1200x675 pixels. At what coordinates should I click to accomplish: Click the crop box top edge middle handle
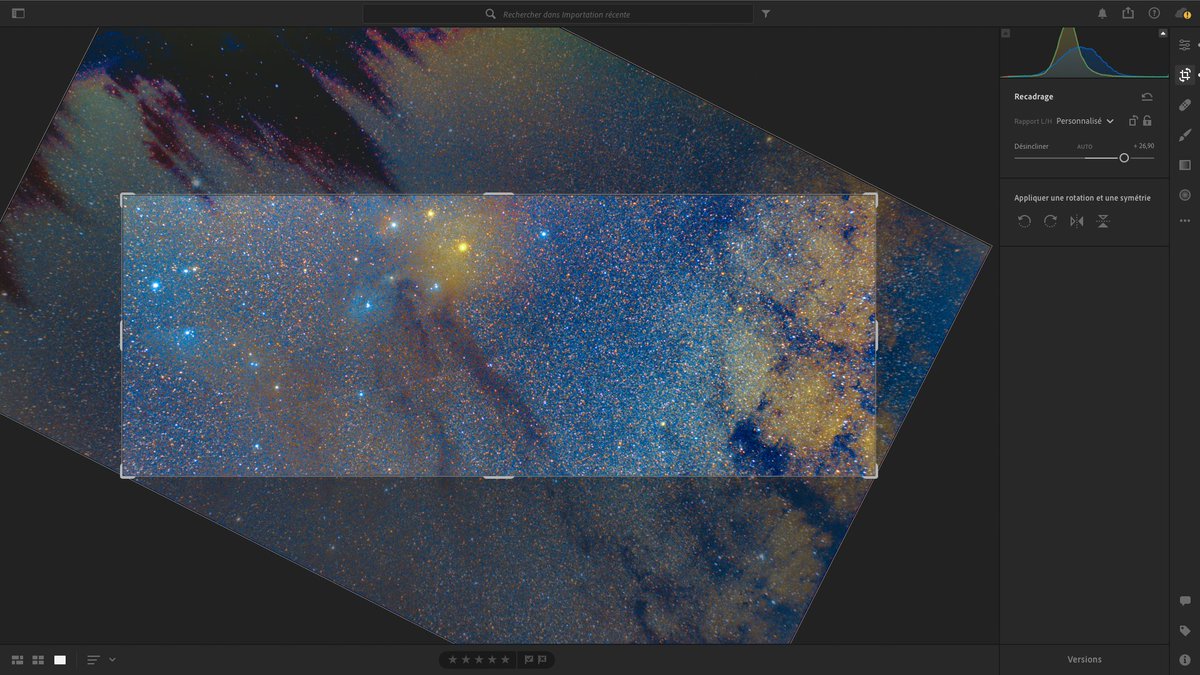[498, 195]
